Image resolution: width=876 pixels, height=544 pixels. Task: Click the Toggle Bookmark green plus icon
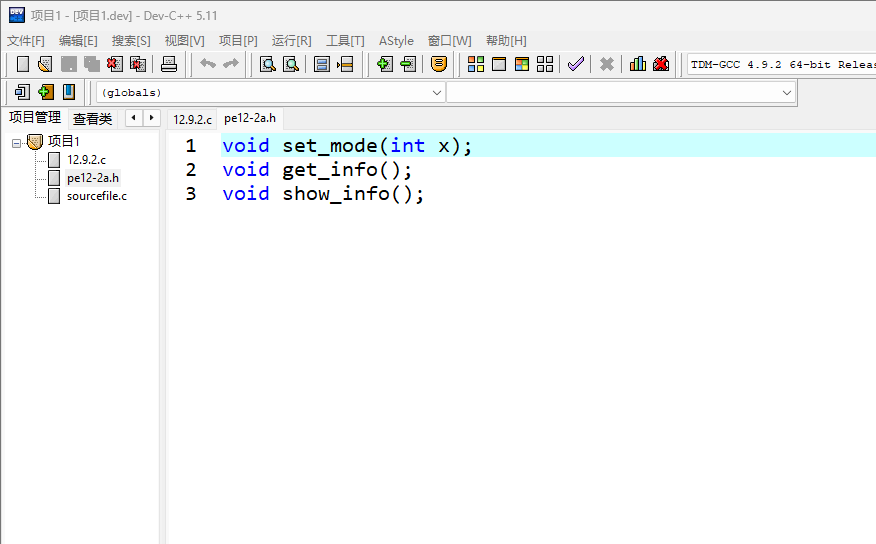pyautogui.click(x=45, y=92)
